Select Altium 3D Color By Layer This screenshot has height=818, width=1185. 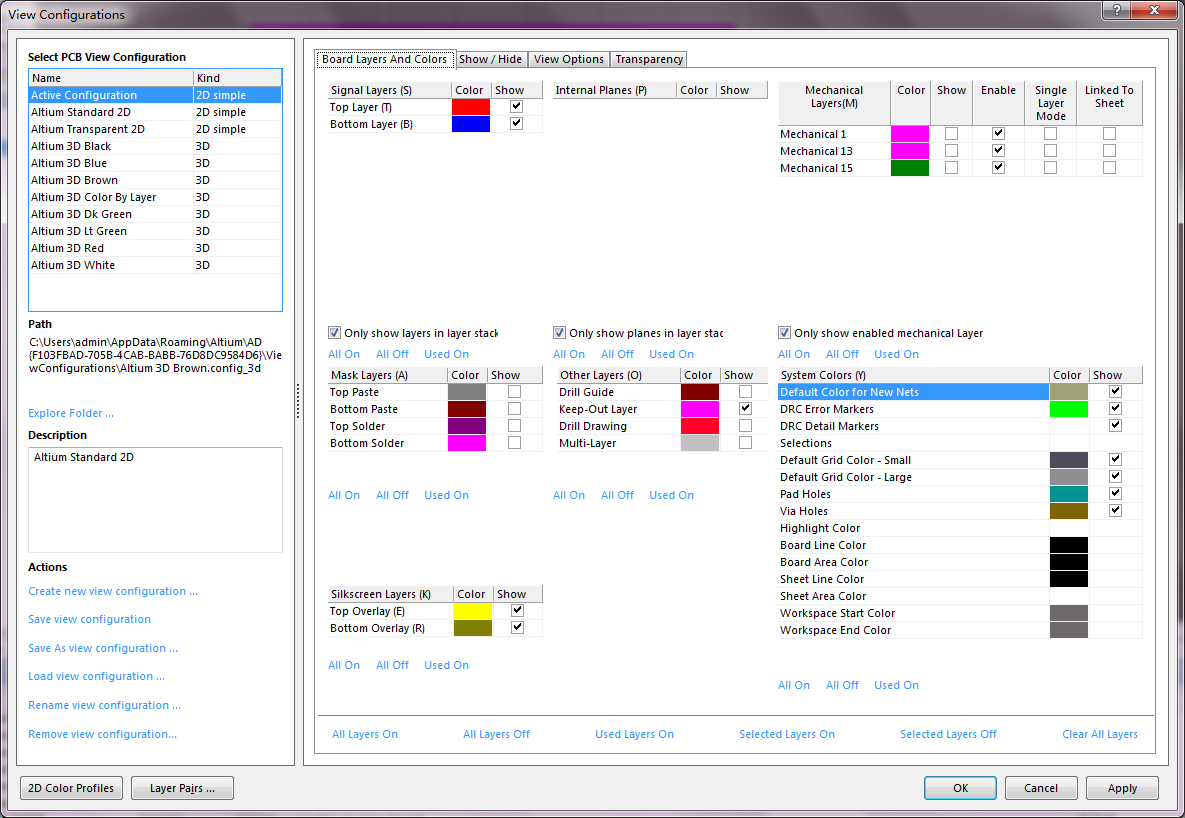click(x=155, y=197)
